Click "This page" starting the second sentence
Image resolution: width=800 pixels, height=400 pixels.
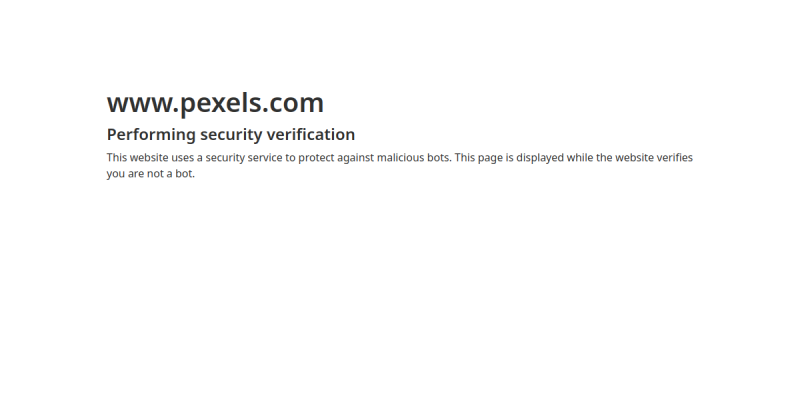point(479,158)
